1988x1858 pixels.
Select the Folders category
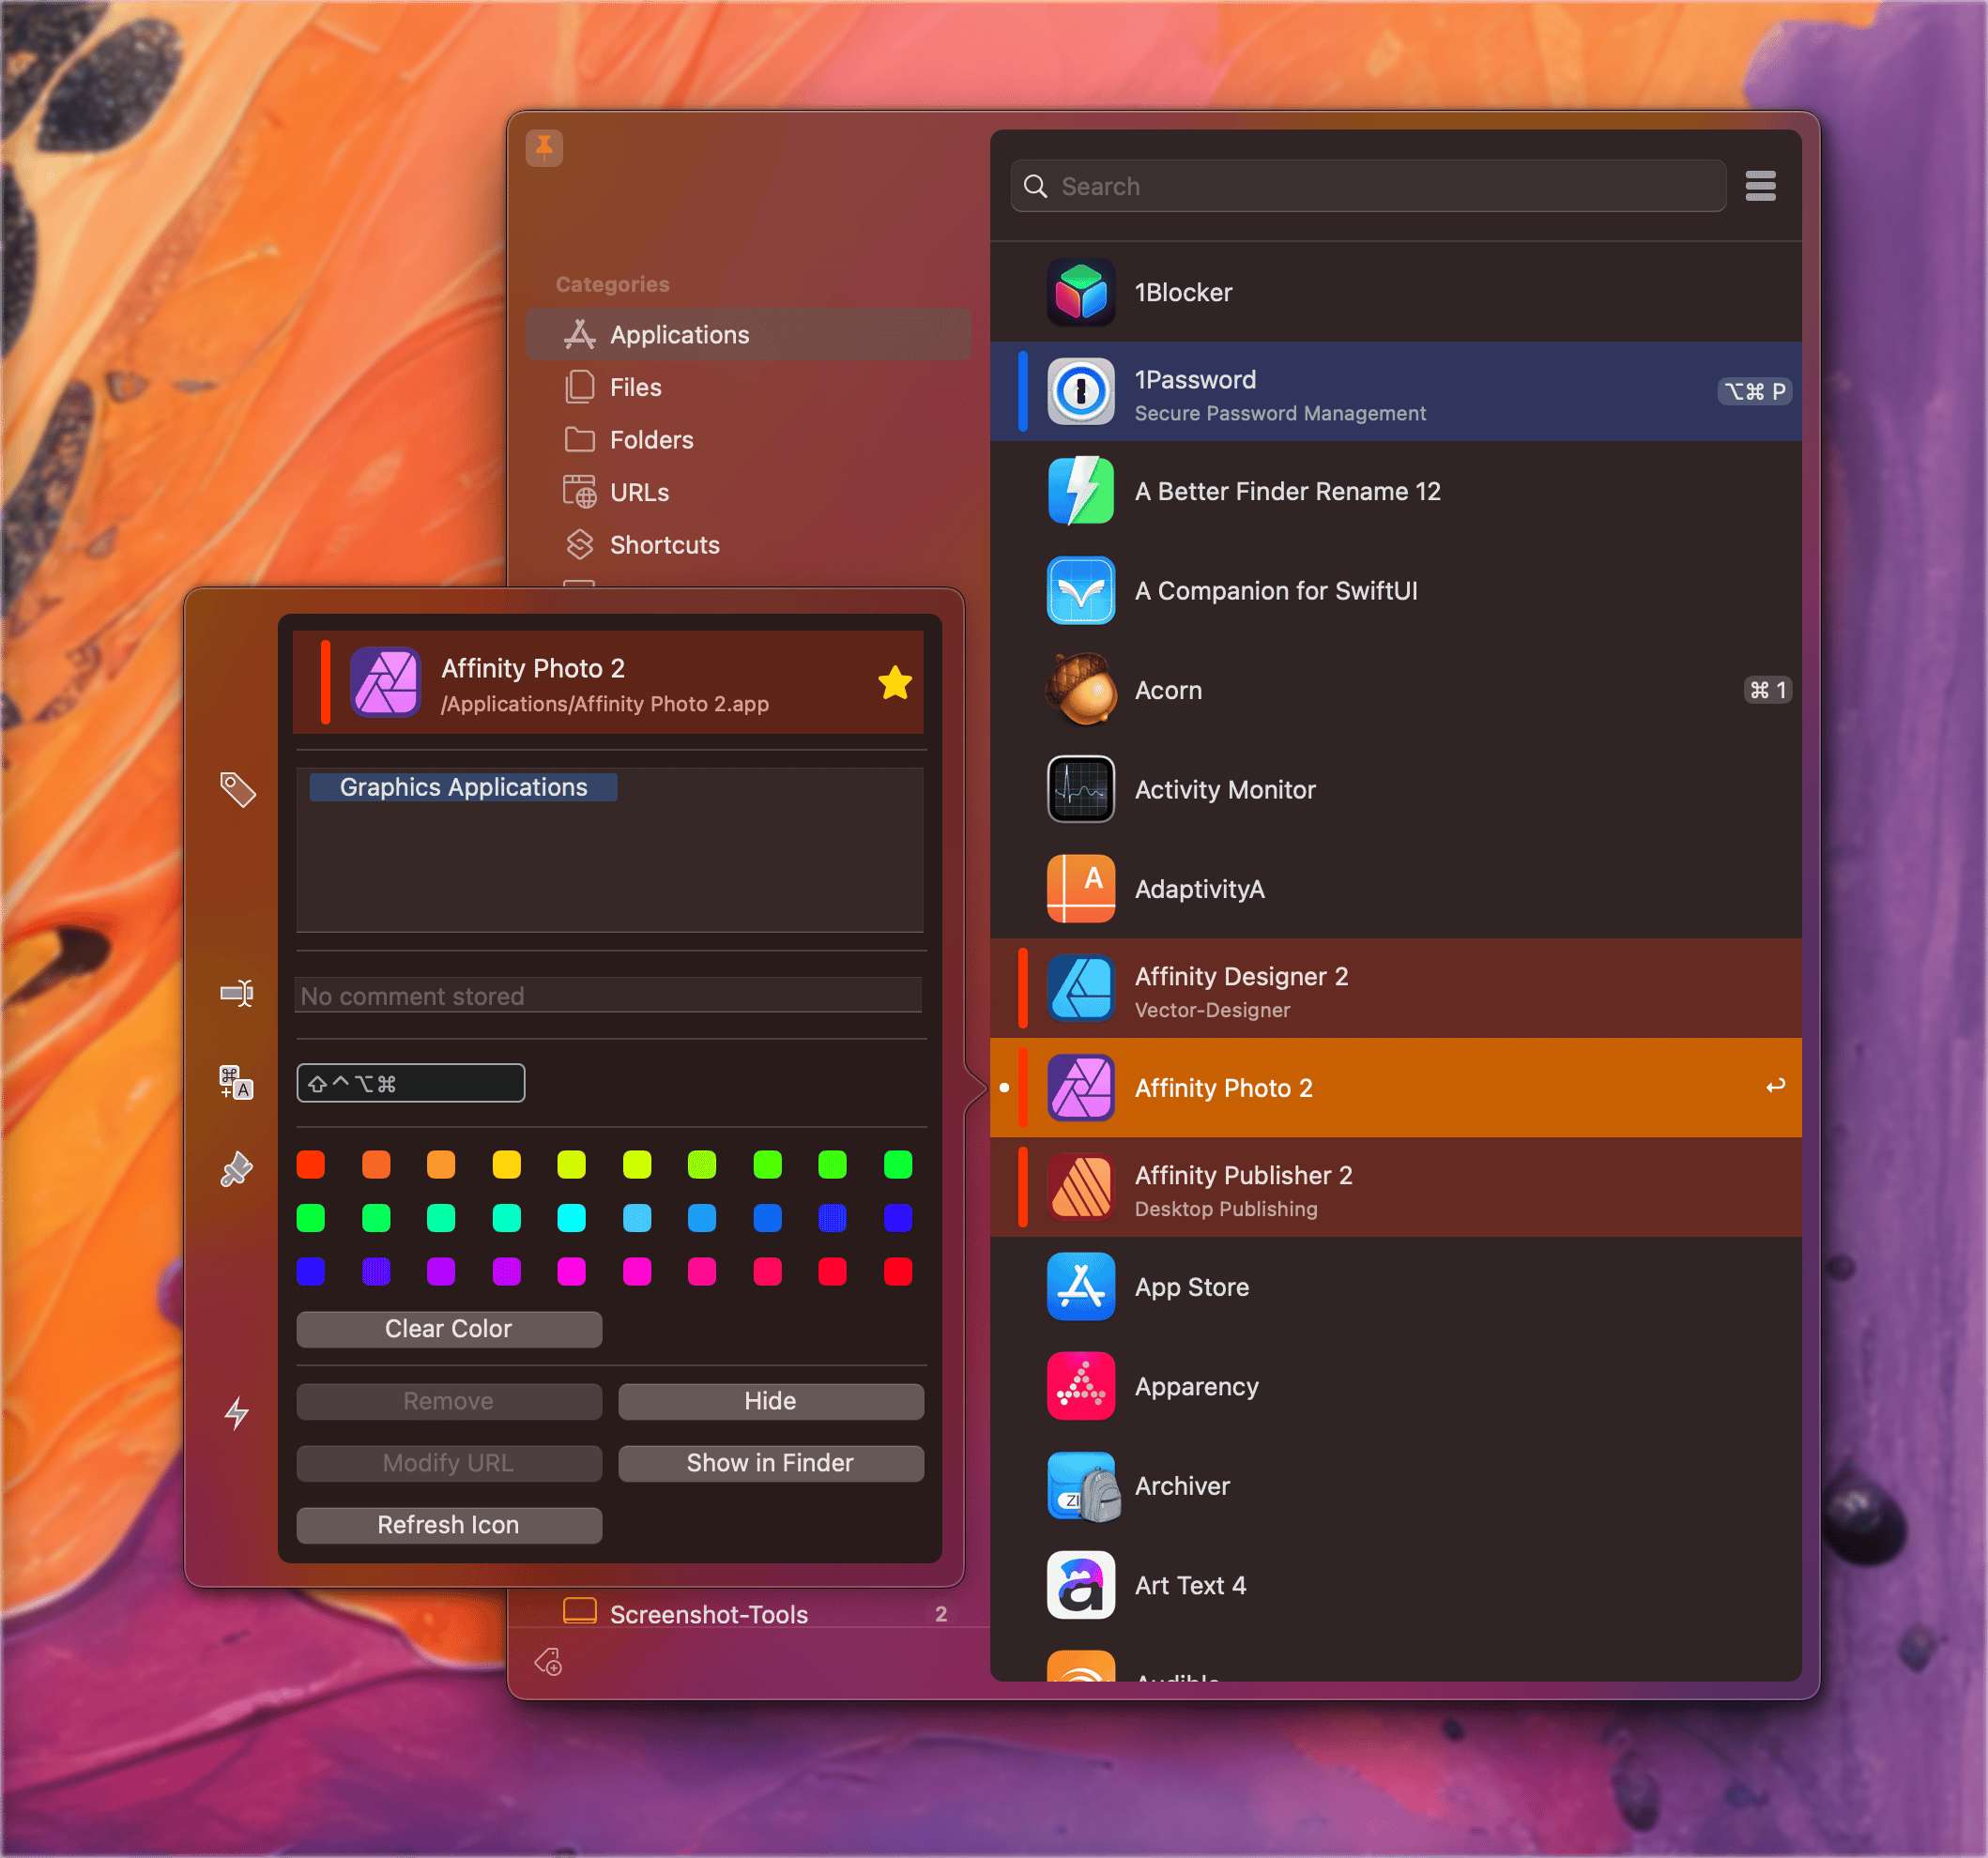pos(748,440)
